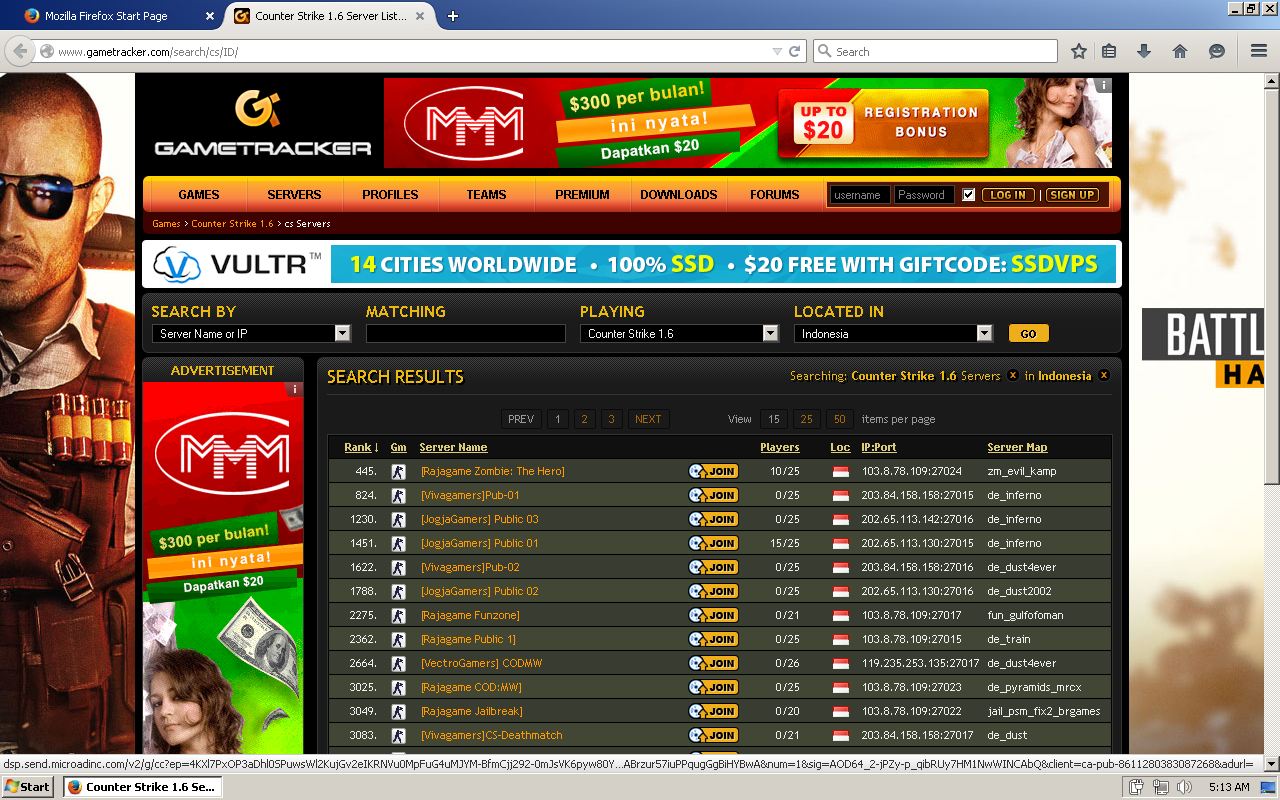Screen dimensions: 1280x800
Task: Bookmark this page with the star icon
Action: point(1079,51)
